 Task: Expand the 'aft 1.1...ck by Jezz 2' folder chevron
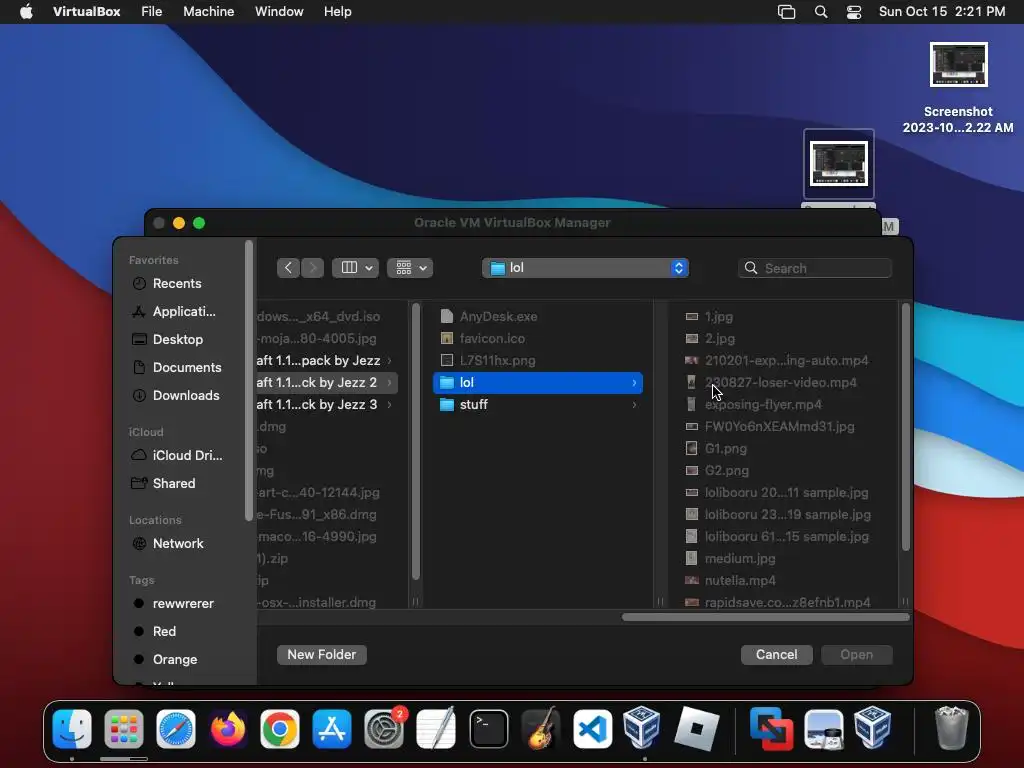pos(390,383)
